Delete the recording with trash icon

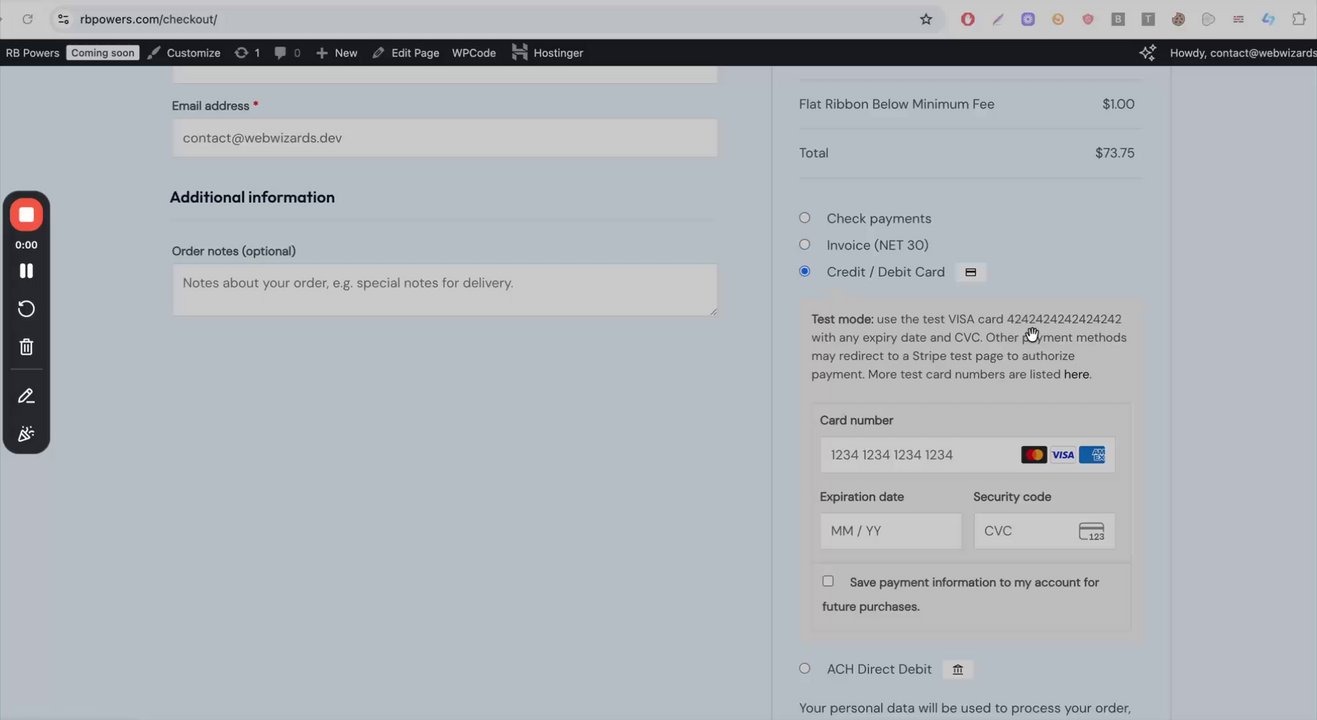(26, 347)
